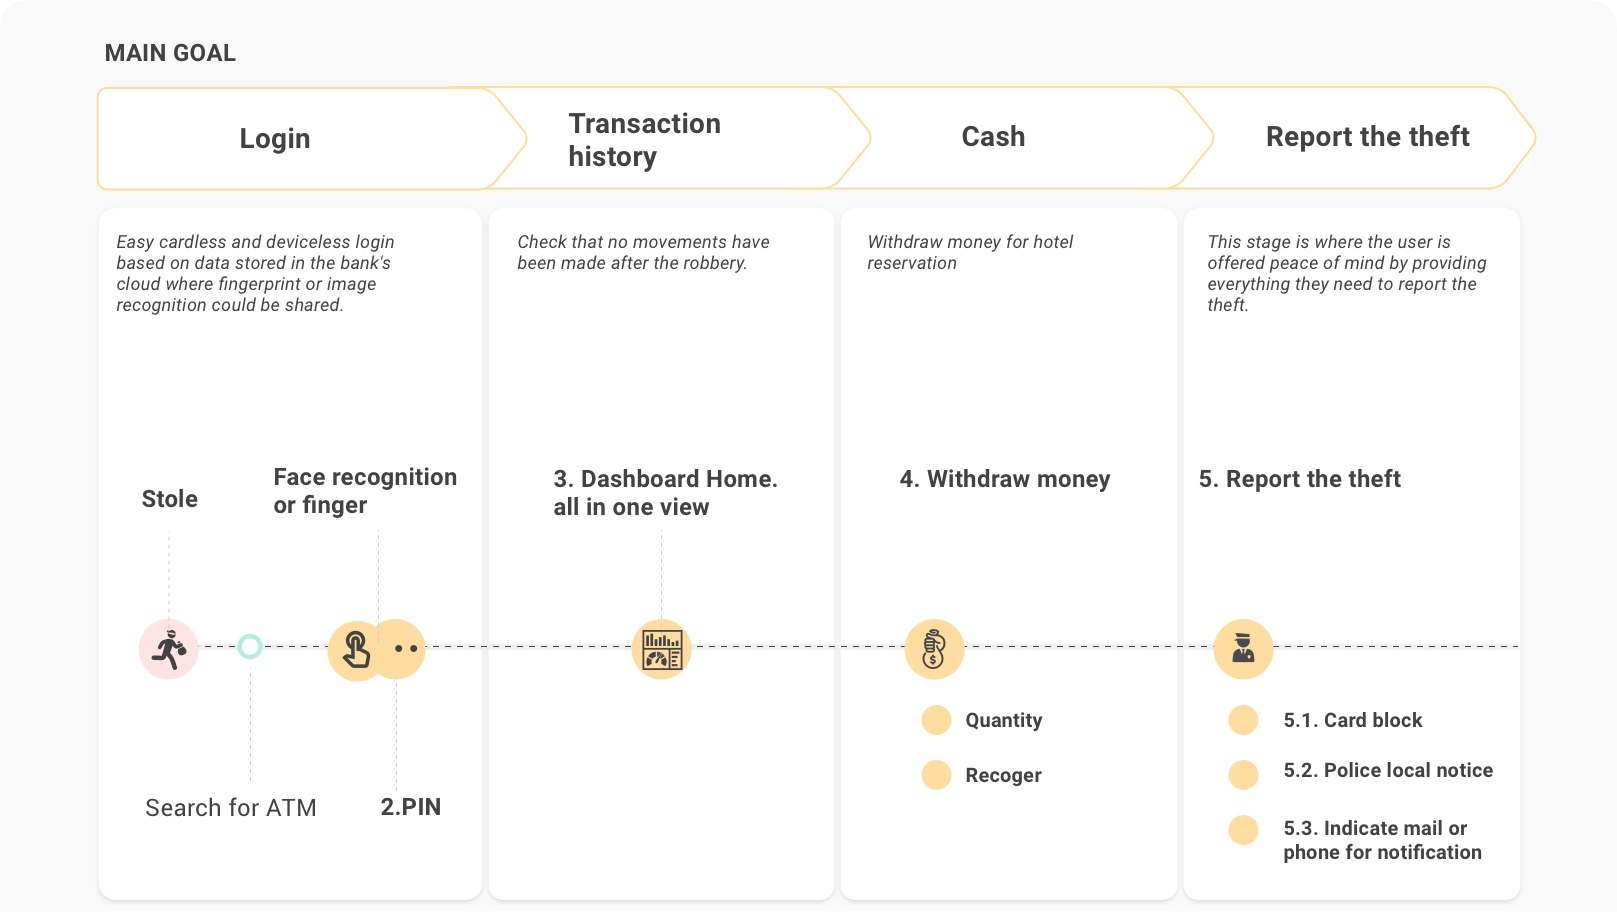The image size is (1617, 912).
Task: Click the MAIN GOAL title
Action: 170,53
